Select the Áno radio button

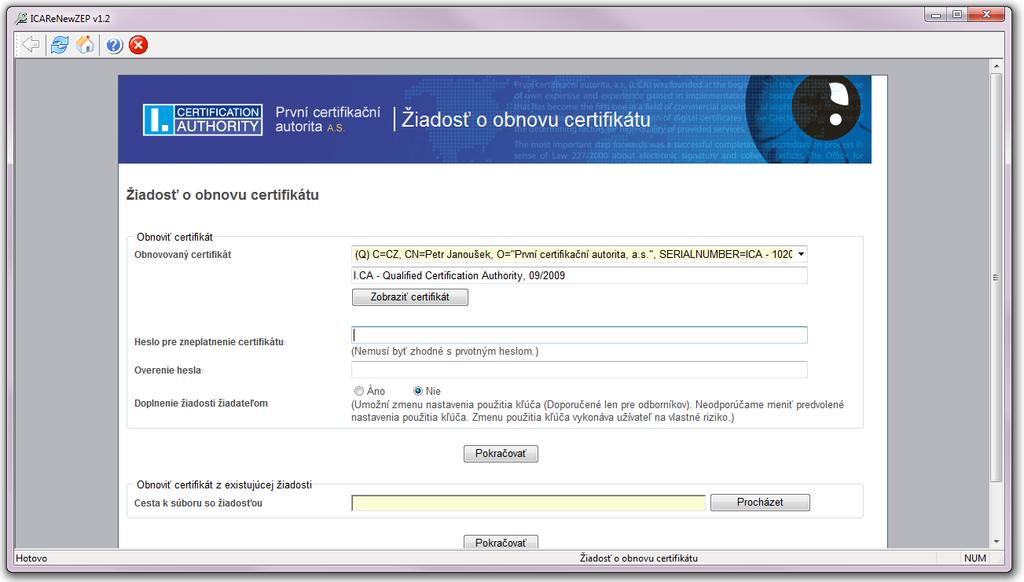point(359,391)
